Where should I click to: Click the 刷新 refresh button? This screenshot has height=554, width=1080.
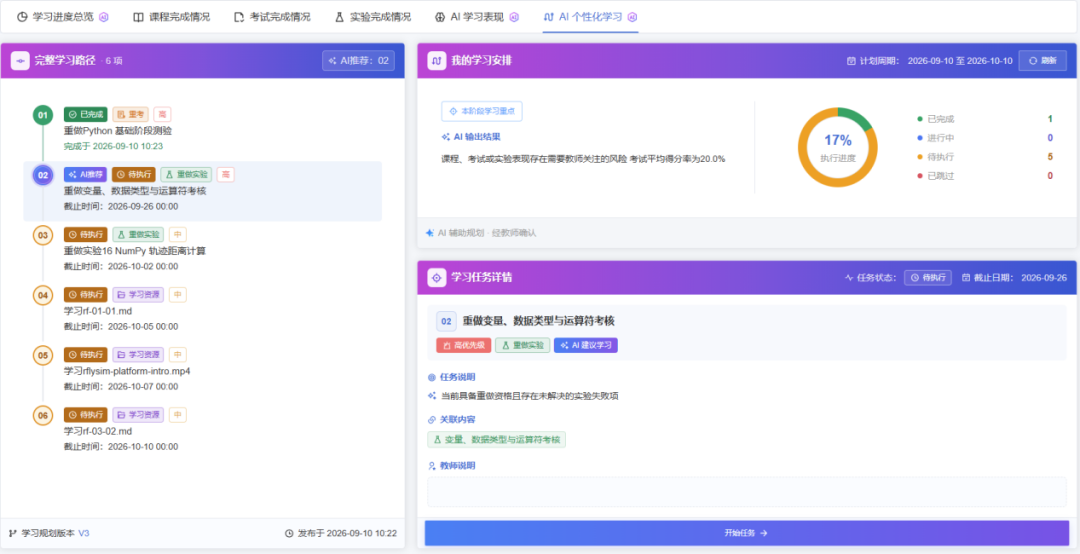click(1043, 61)
